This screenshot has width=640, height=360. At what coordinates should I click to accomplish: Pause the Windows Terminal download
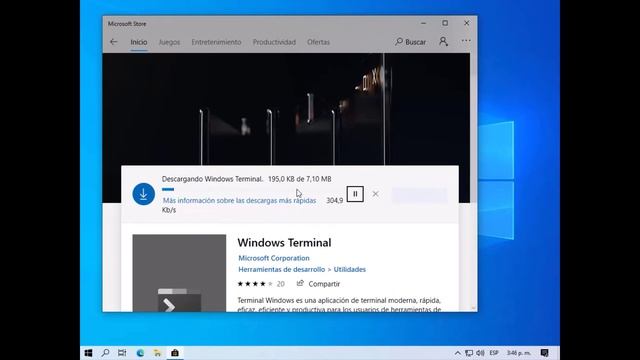point(355,194)
